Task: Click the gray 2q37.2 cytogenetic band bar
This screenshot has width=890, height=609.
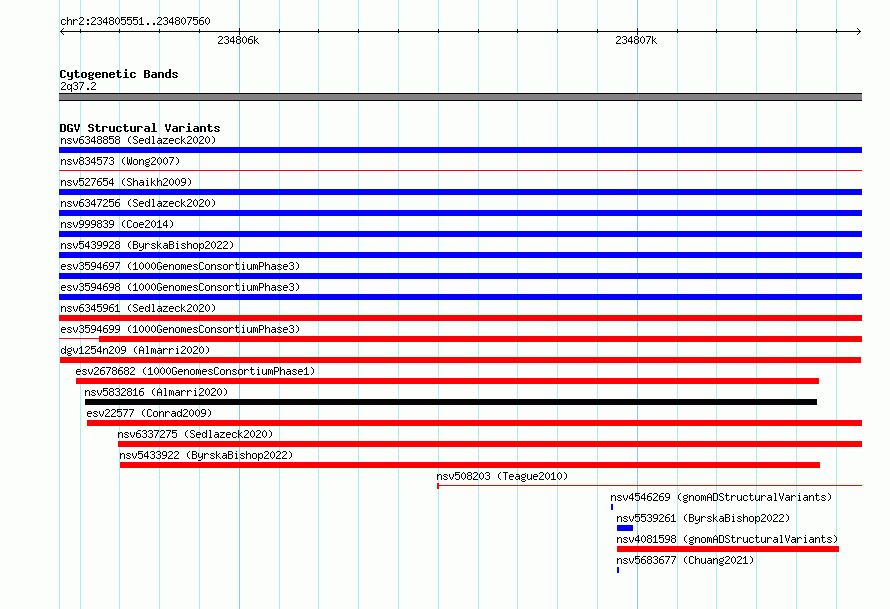Action: 460,97
